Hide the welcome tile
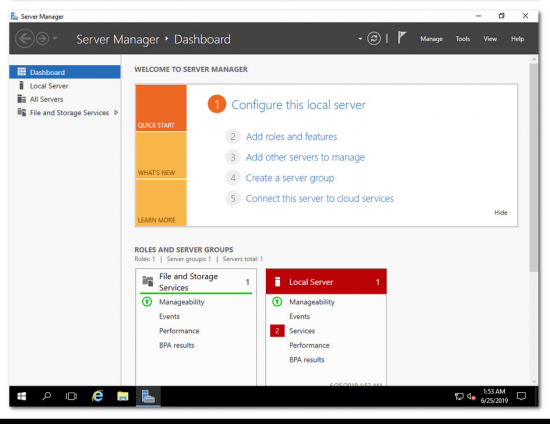 tap(501, 213)
